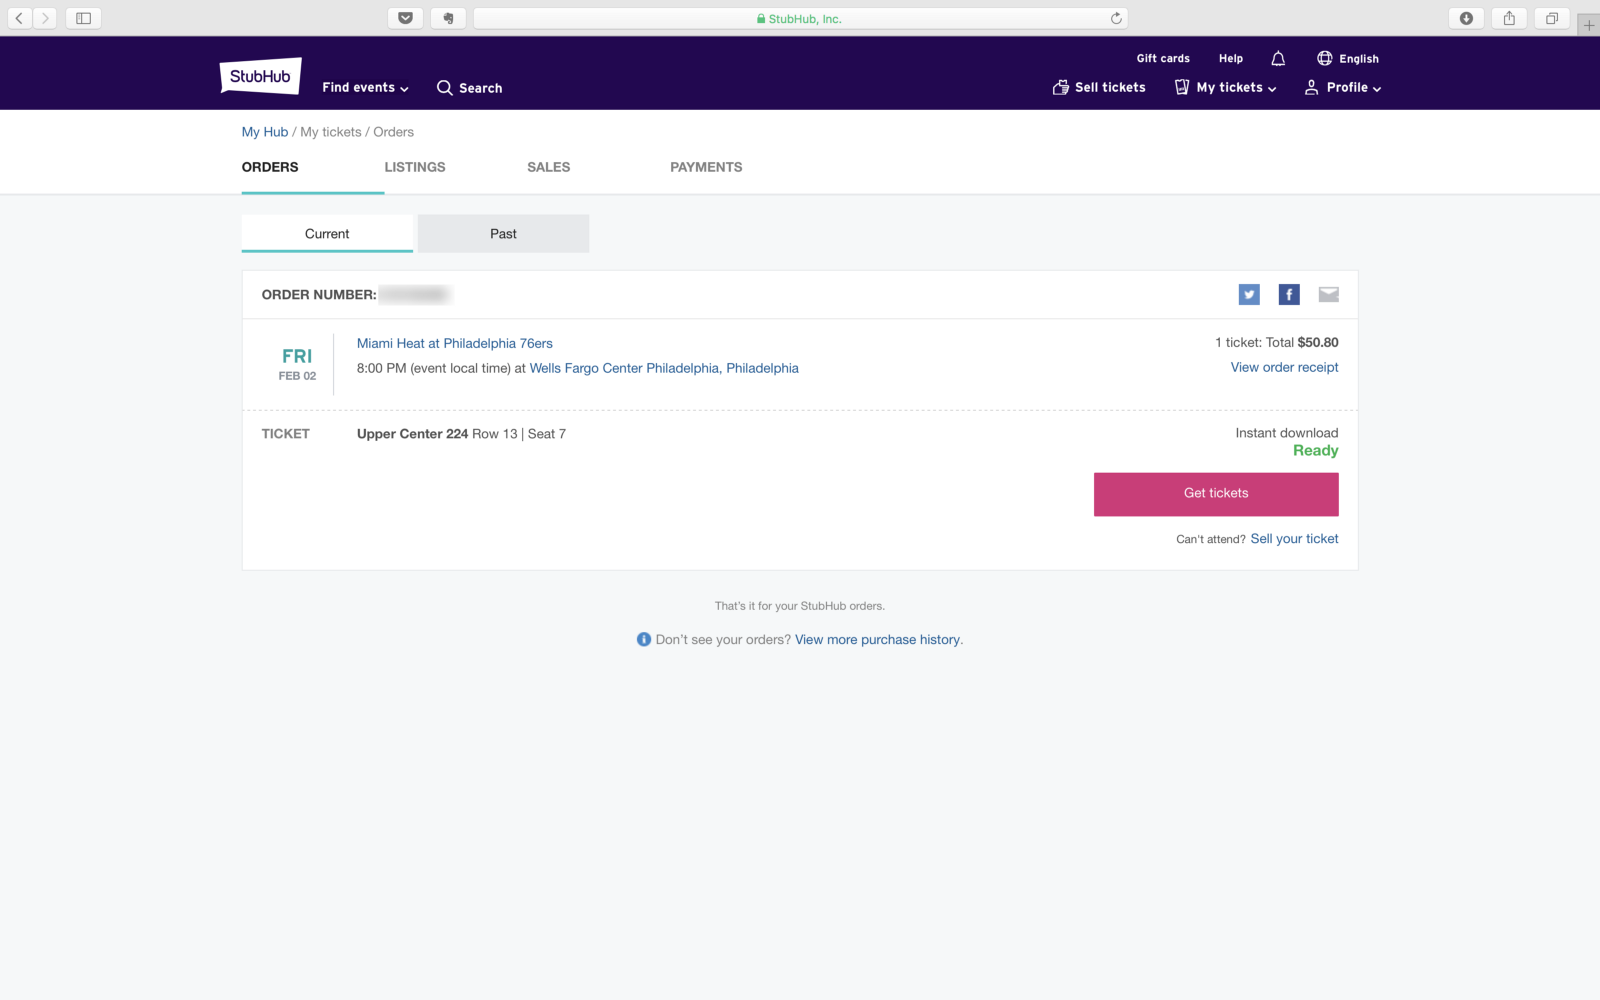Click the $50.80 total price
The height and width of the screenshot is (1000, 1600).
click(1318, 342)
